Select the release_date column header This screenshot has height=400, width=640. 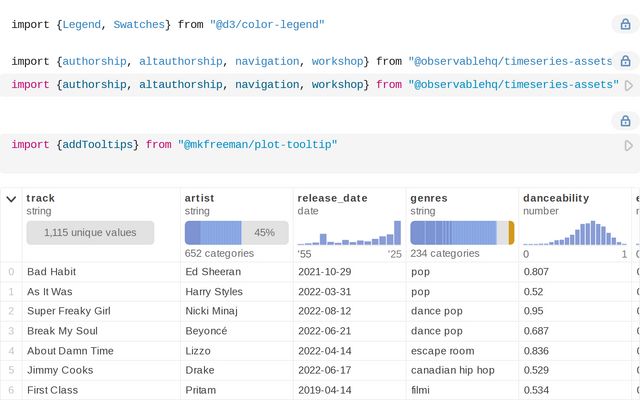point(333,198)
